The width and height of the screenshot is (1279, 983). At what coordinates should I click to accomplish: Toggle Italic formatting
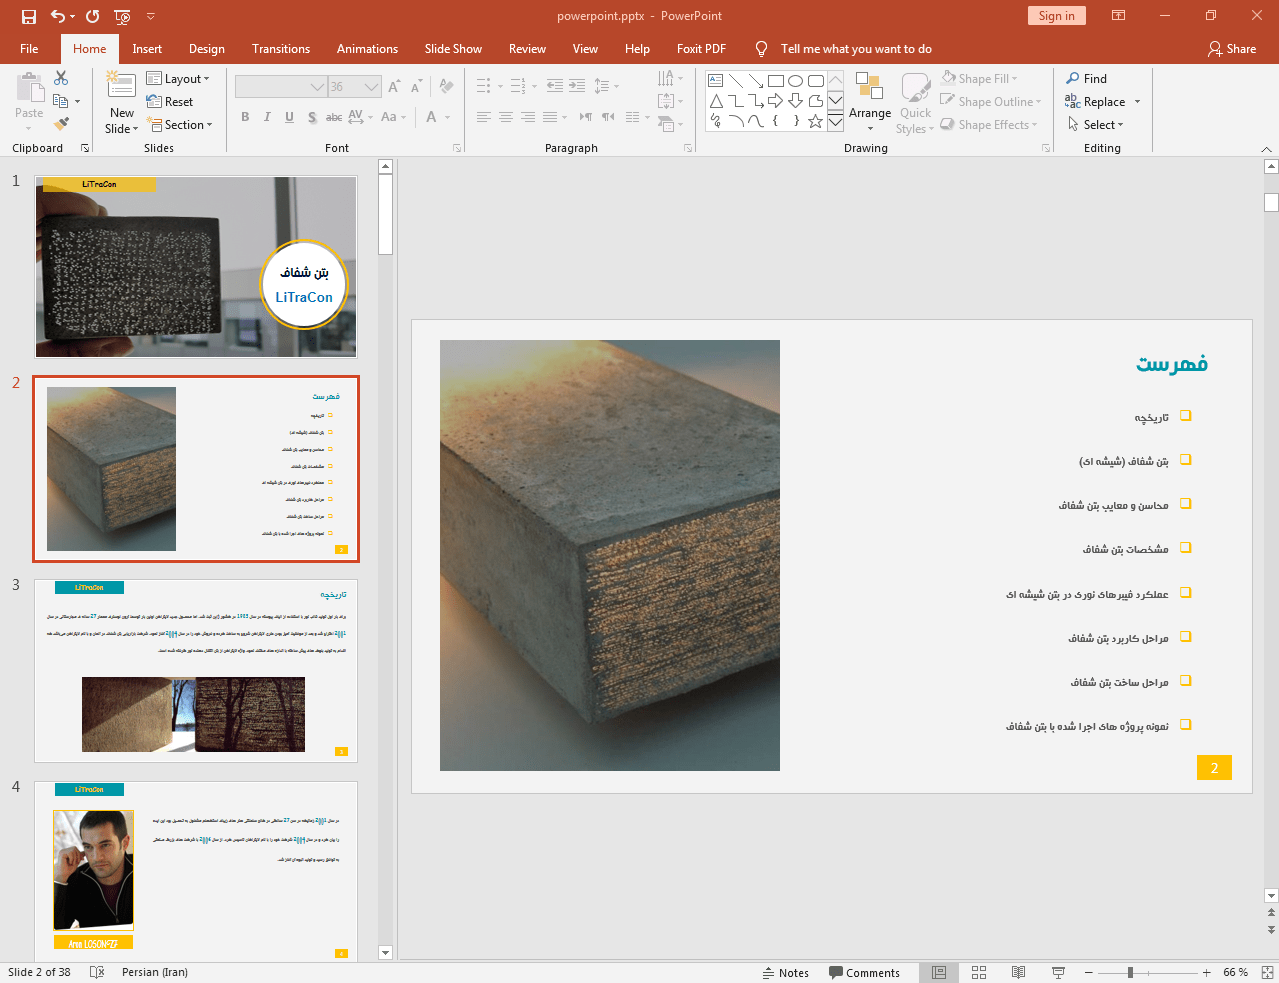point(267,117)
